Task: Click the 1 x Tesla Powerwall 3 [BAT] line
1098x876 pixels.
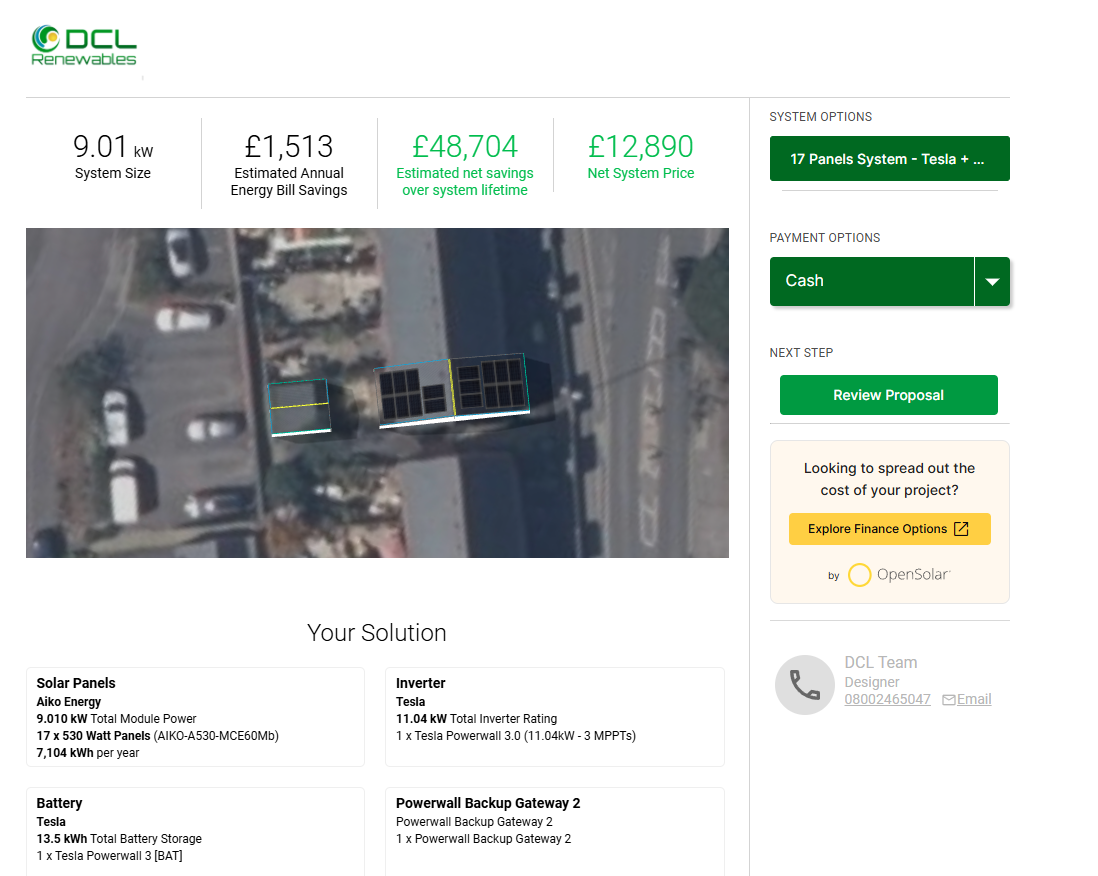Action: 109,856
